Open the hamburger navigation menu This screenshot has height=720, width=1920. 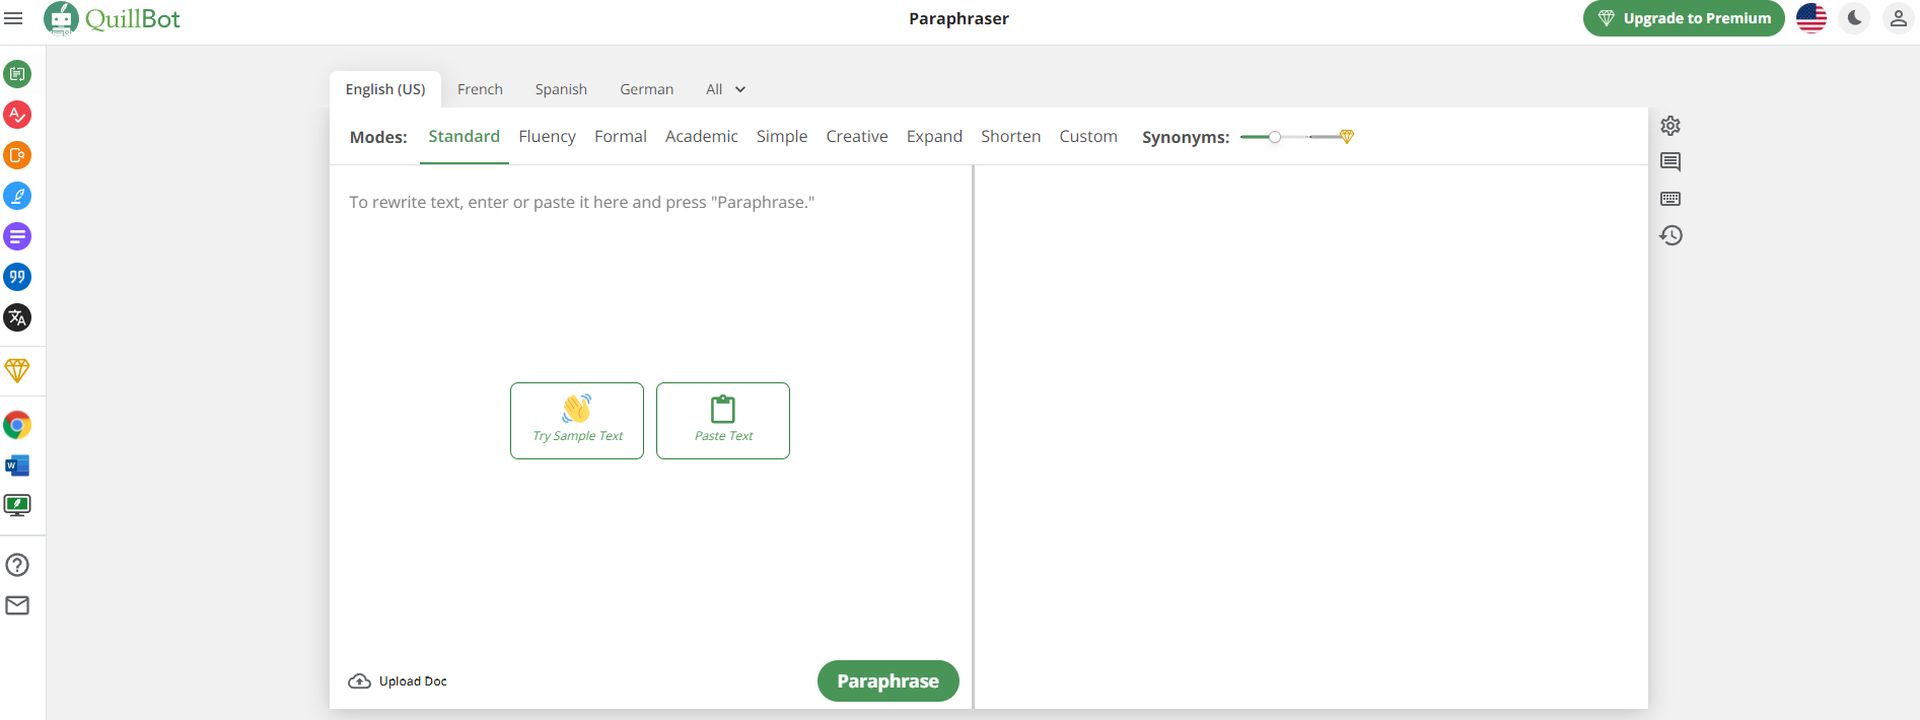click(x=14, y=18)
